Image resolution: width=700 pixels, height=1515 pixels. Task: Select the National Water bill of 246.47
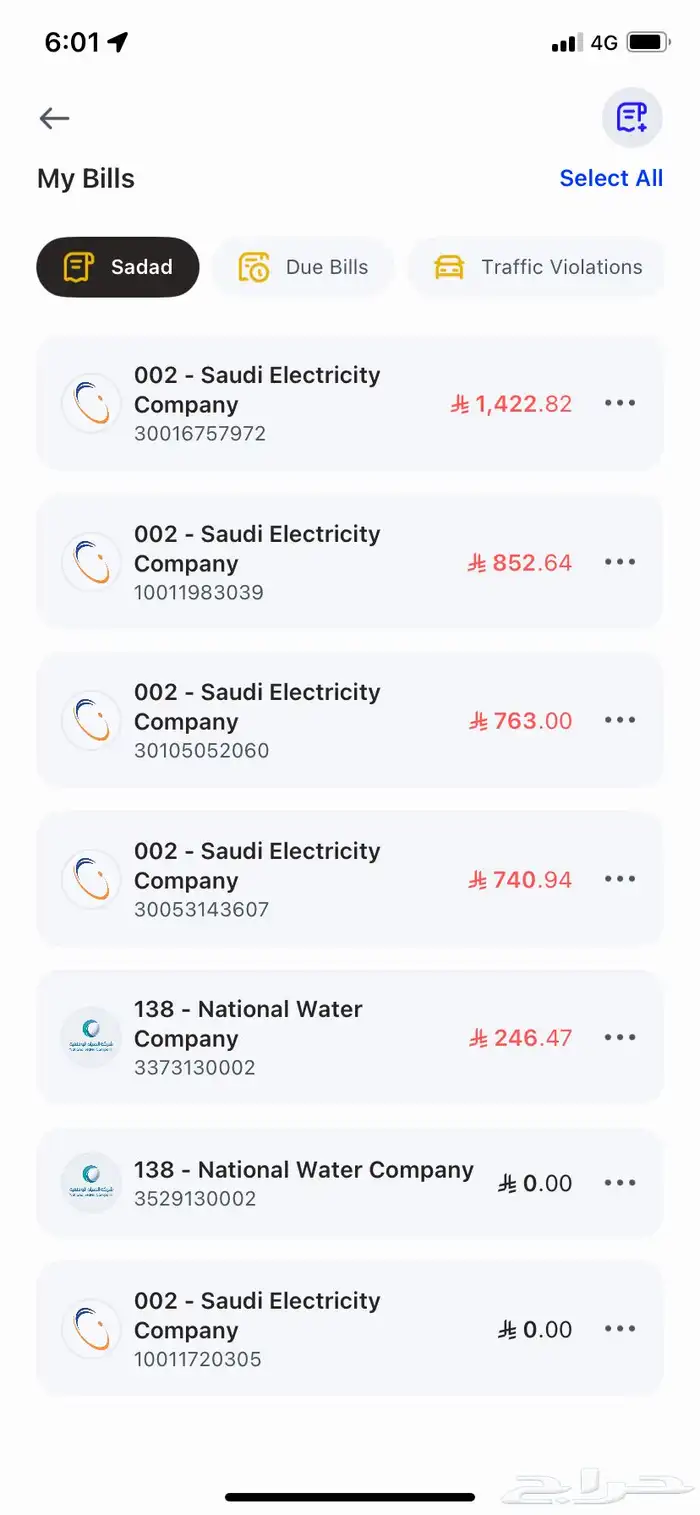pyautogui.click(x=350, y=1037)
